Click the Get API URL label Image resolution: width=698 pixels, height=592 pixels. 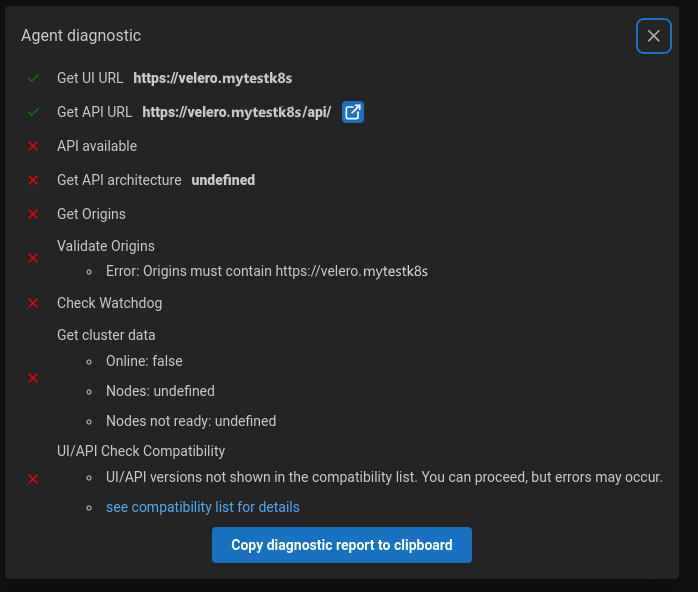(x=94, y=112)
